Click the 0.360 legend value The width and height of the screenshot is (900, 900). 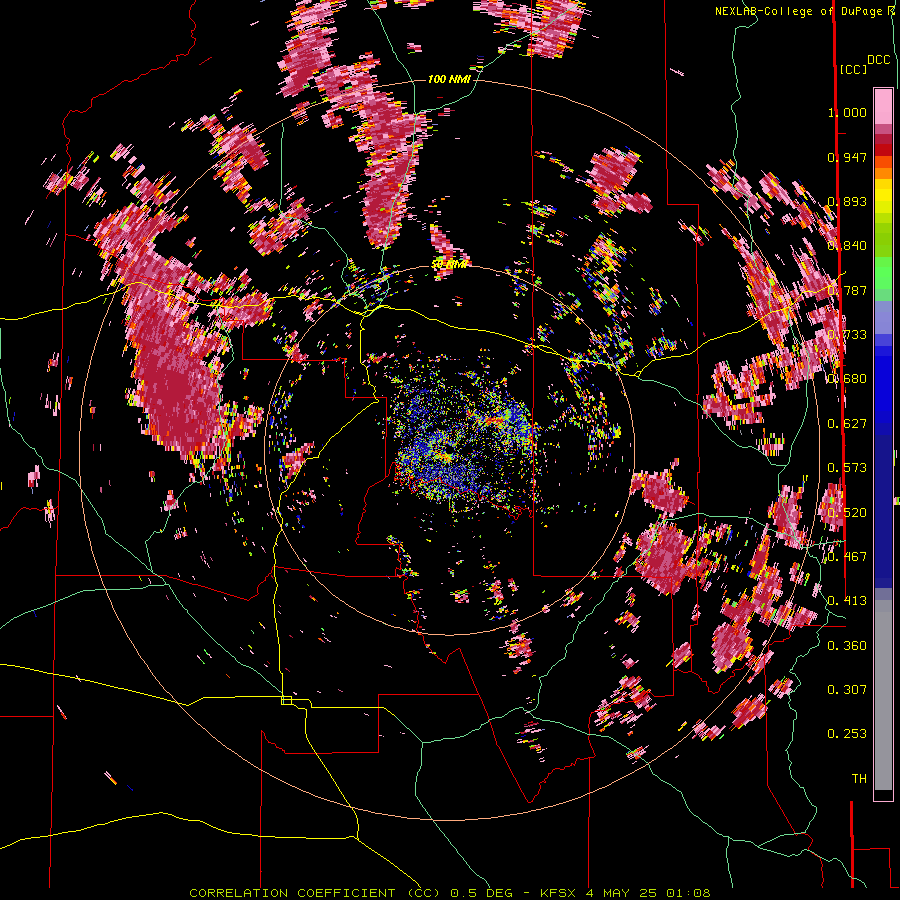pos(847,646)
